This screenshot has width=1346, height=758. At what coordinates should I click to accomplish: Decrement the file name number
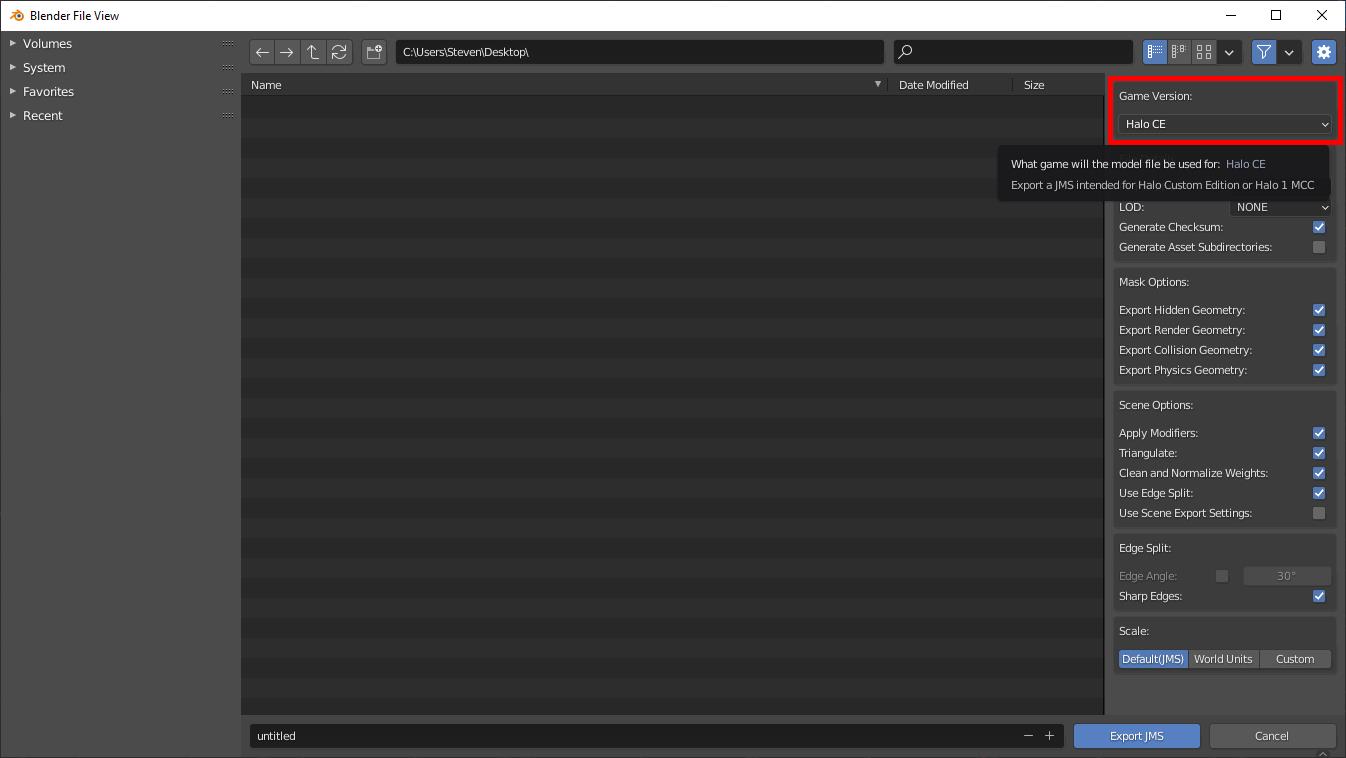1028,736
